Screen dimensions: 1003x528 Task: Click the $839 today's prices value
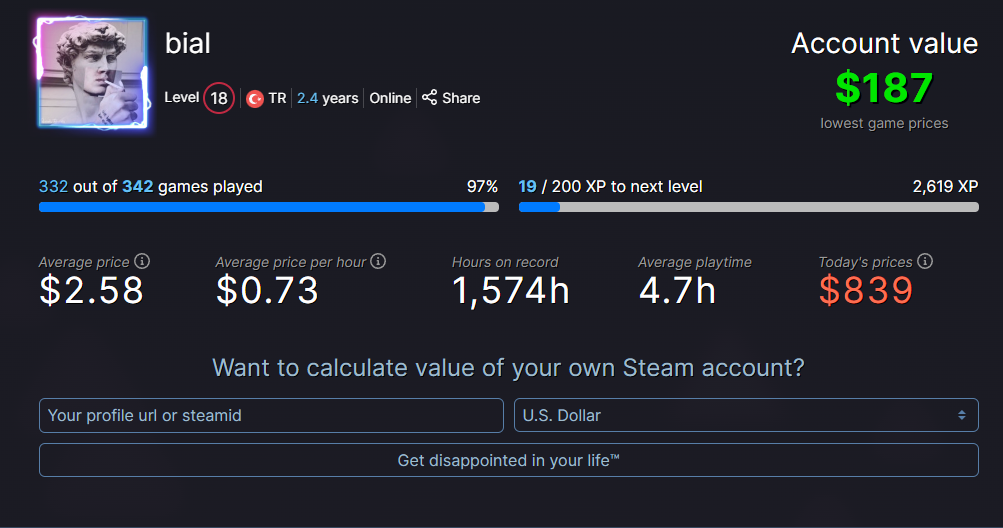click(x=866, y=290)
